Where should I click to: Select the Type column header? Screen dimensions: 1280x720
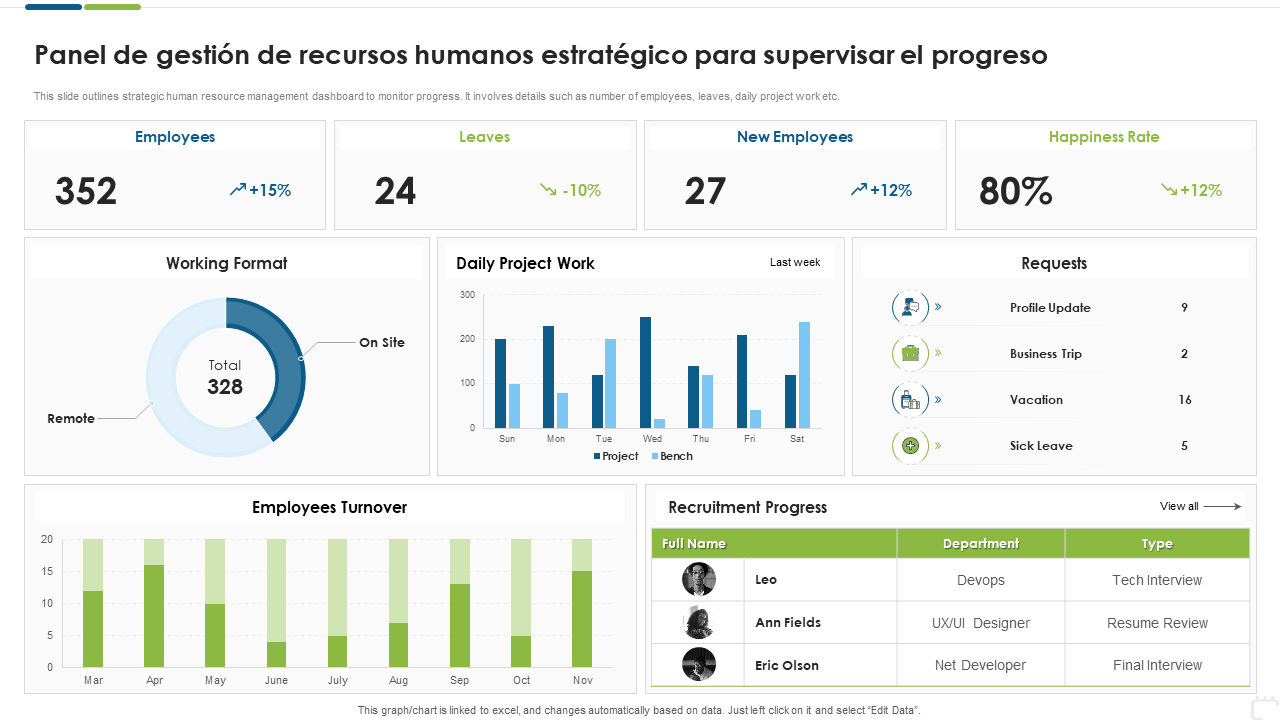pos(1158,544)
